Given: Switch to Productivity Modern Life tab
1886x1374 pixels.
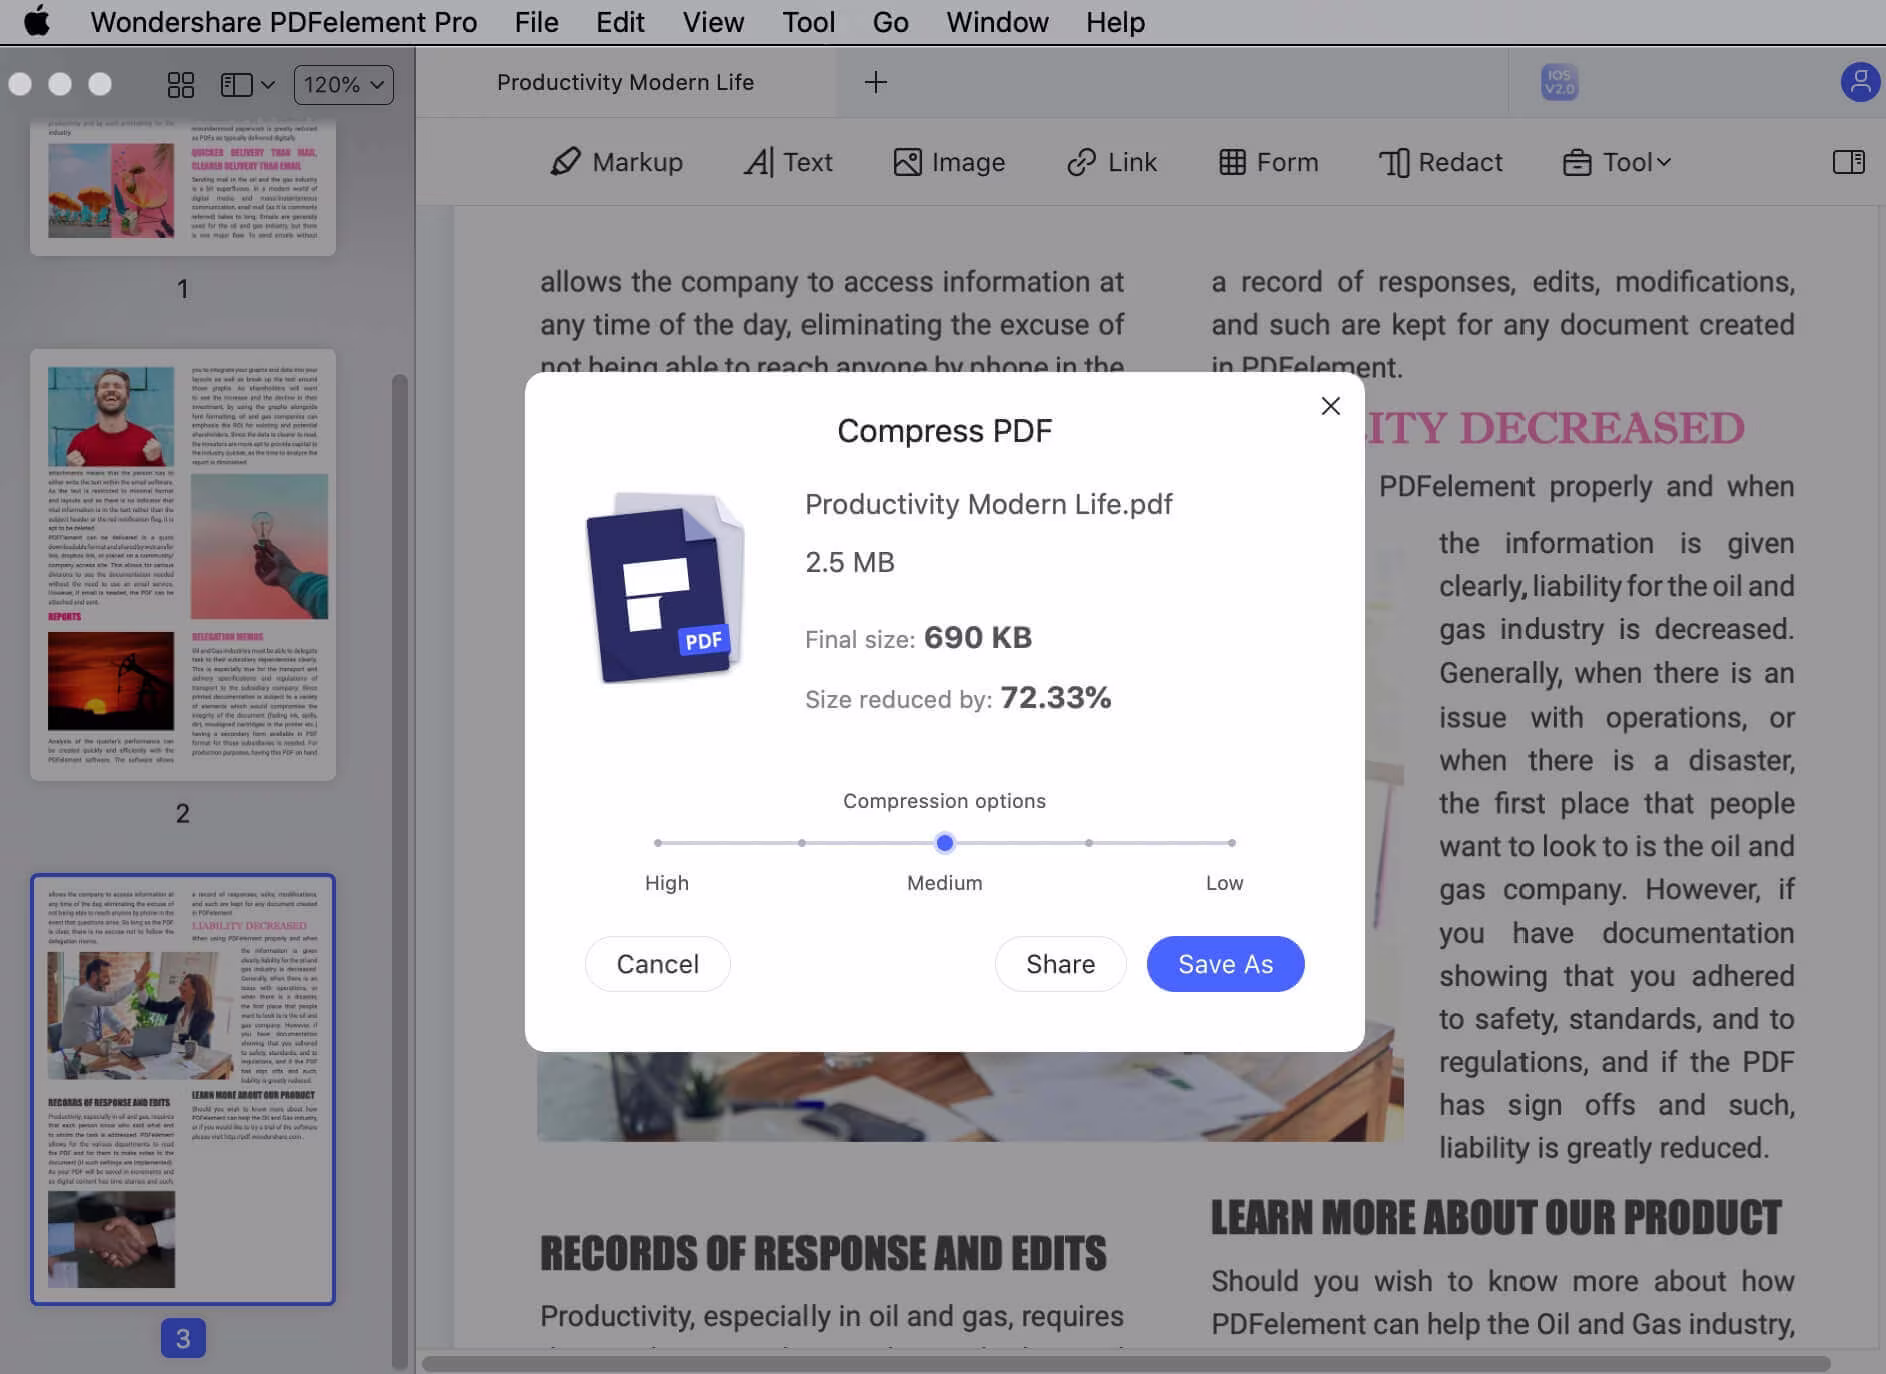Looking at the screenshot, I should (625, 82).
